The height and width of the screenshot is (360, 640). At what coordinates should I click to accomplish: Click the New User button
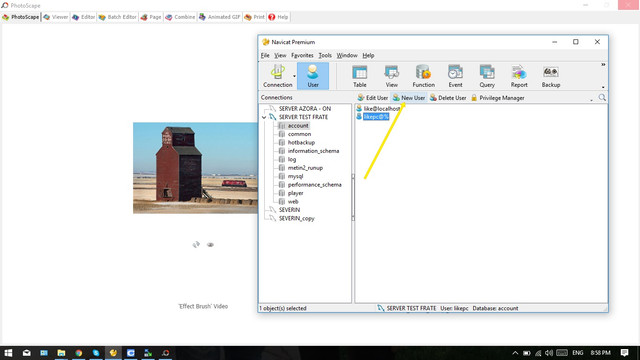point(409,98)
